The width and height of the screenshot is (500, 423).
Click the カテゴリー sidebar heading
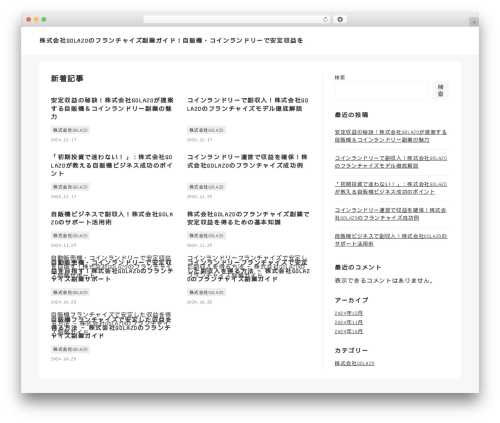click(x=351, y=351)
